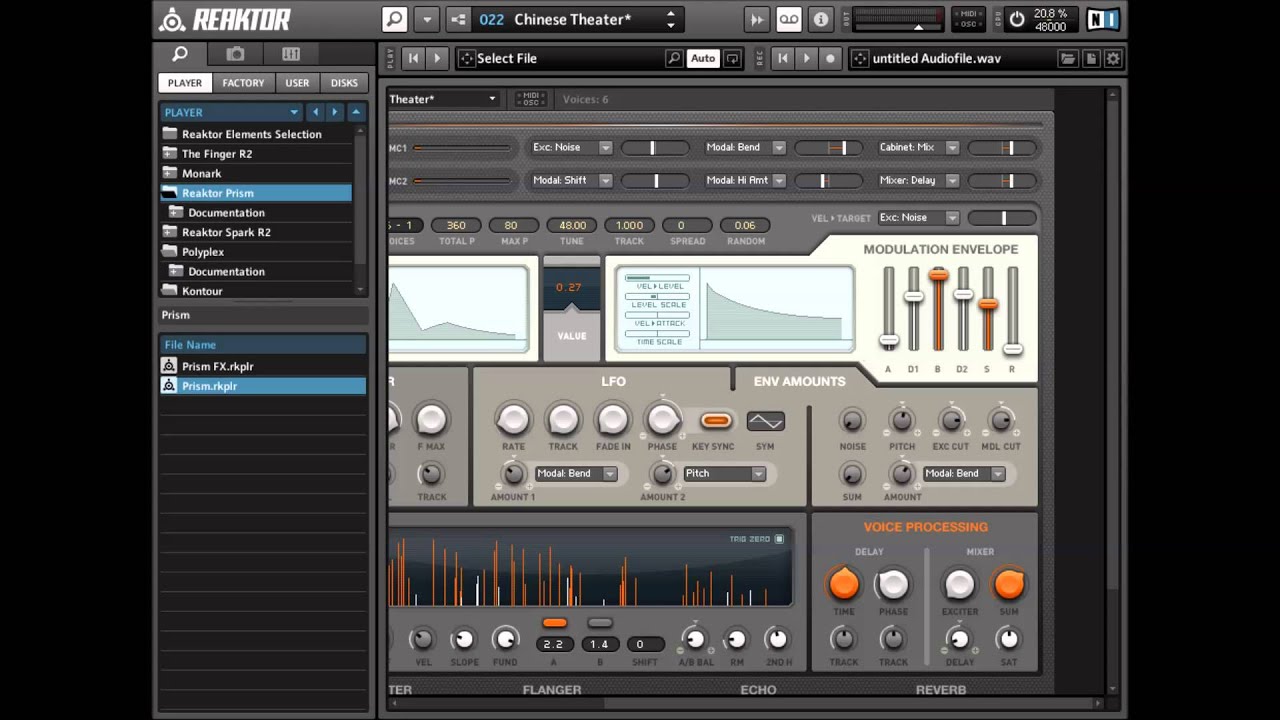The height and width of the screenshot is (720, 1280).
Task: Click the envelope S slider handle
Action: (x=988, y=304)
